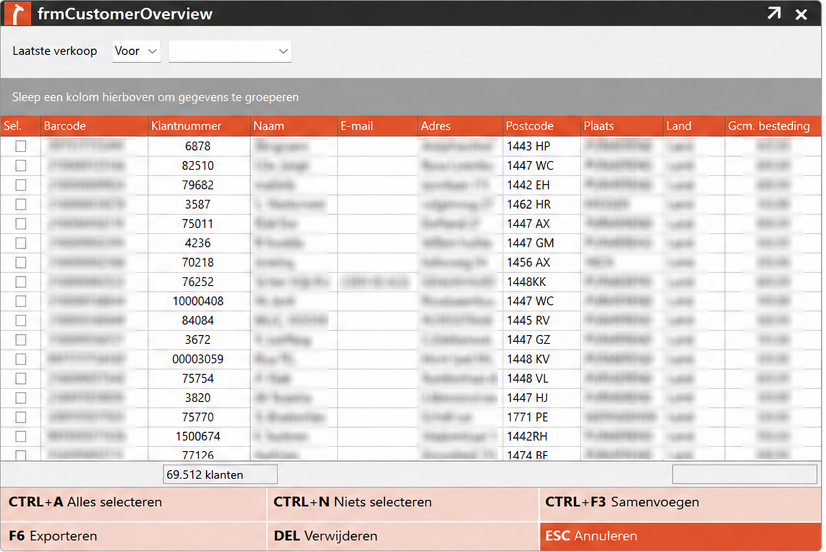Click the grouping bar 'Sleep een kolom hierboven'

click(x=411, y=97)
